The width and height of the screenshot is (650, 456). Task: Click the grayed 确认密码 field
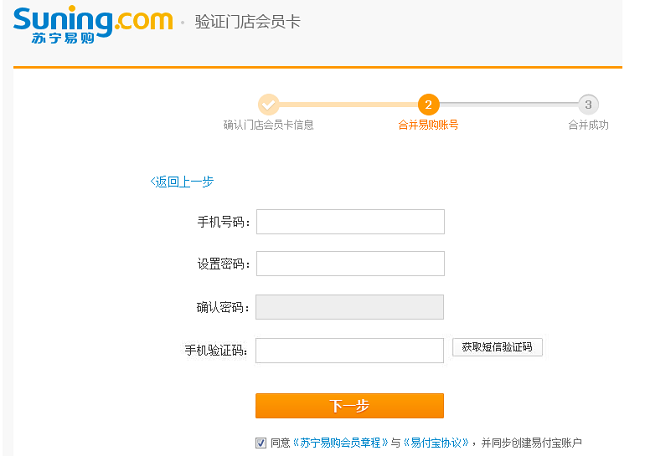(349, 307)
